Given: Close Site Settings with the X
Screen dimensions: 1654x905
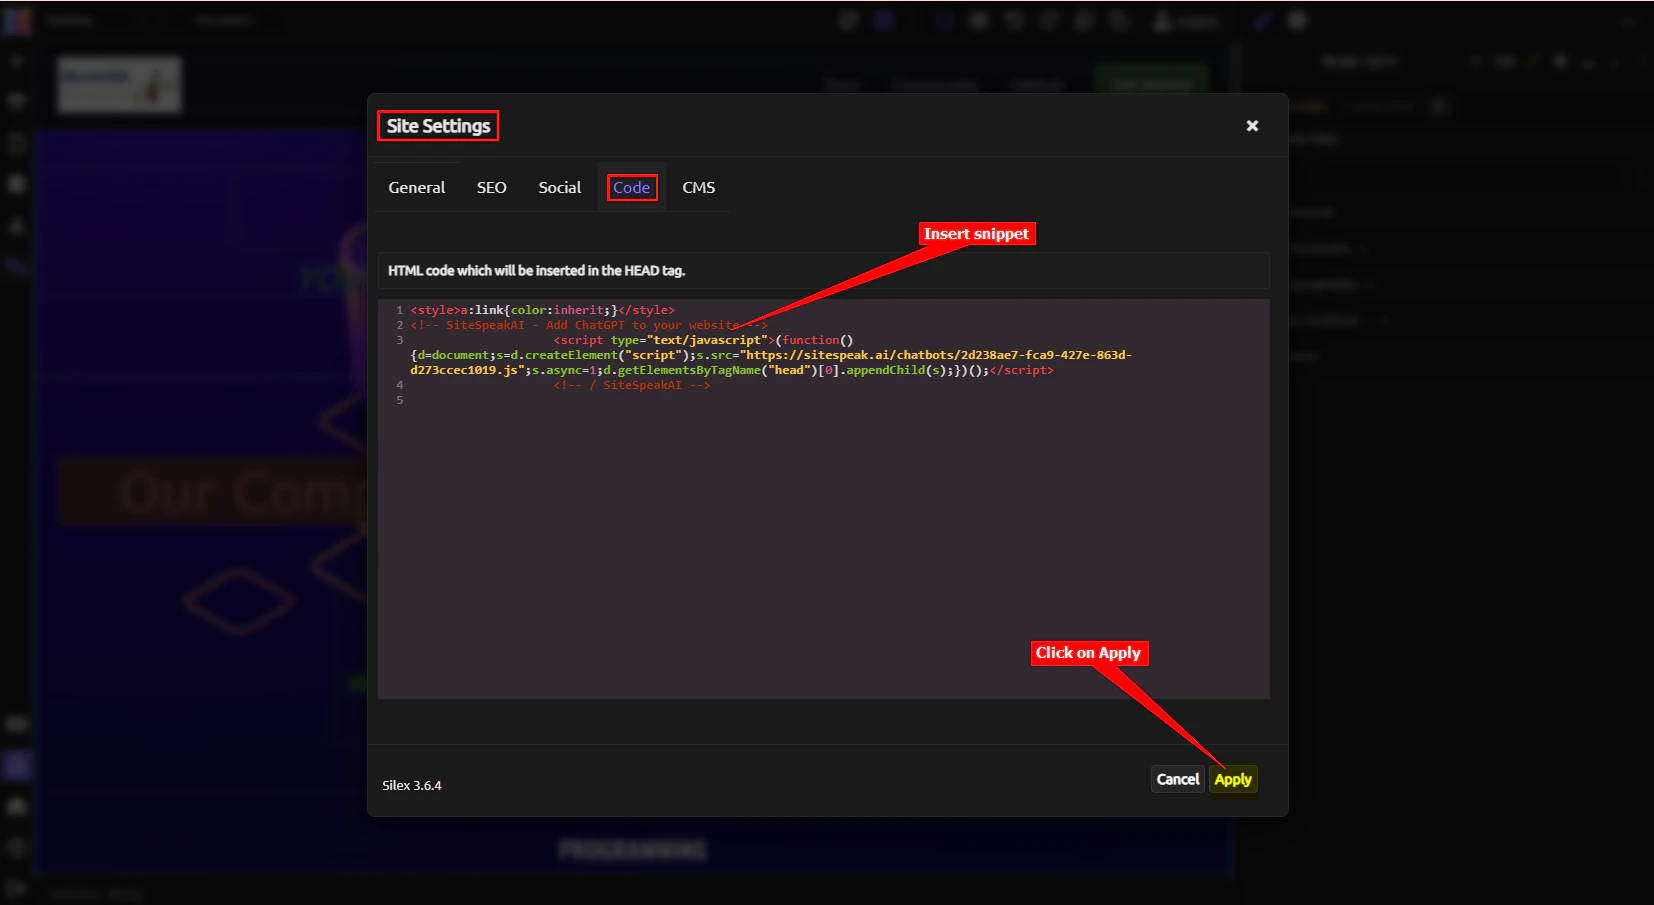Looking at the screenshot, I should [x=1252, y=125].
